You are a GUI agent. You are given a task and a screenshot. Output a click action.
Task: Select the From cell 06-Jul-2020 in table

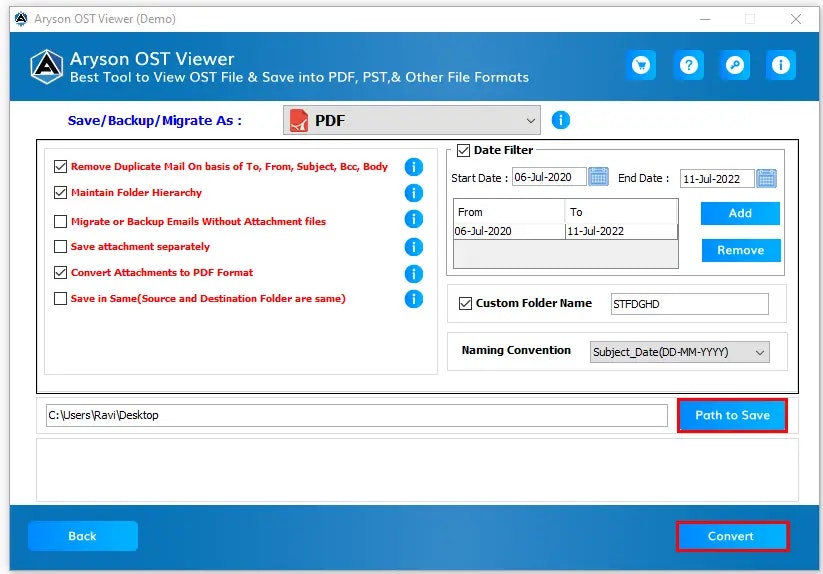509,231
